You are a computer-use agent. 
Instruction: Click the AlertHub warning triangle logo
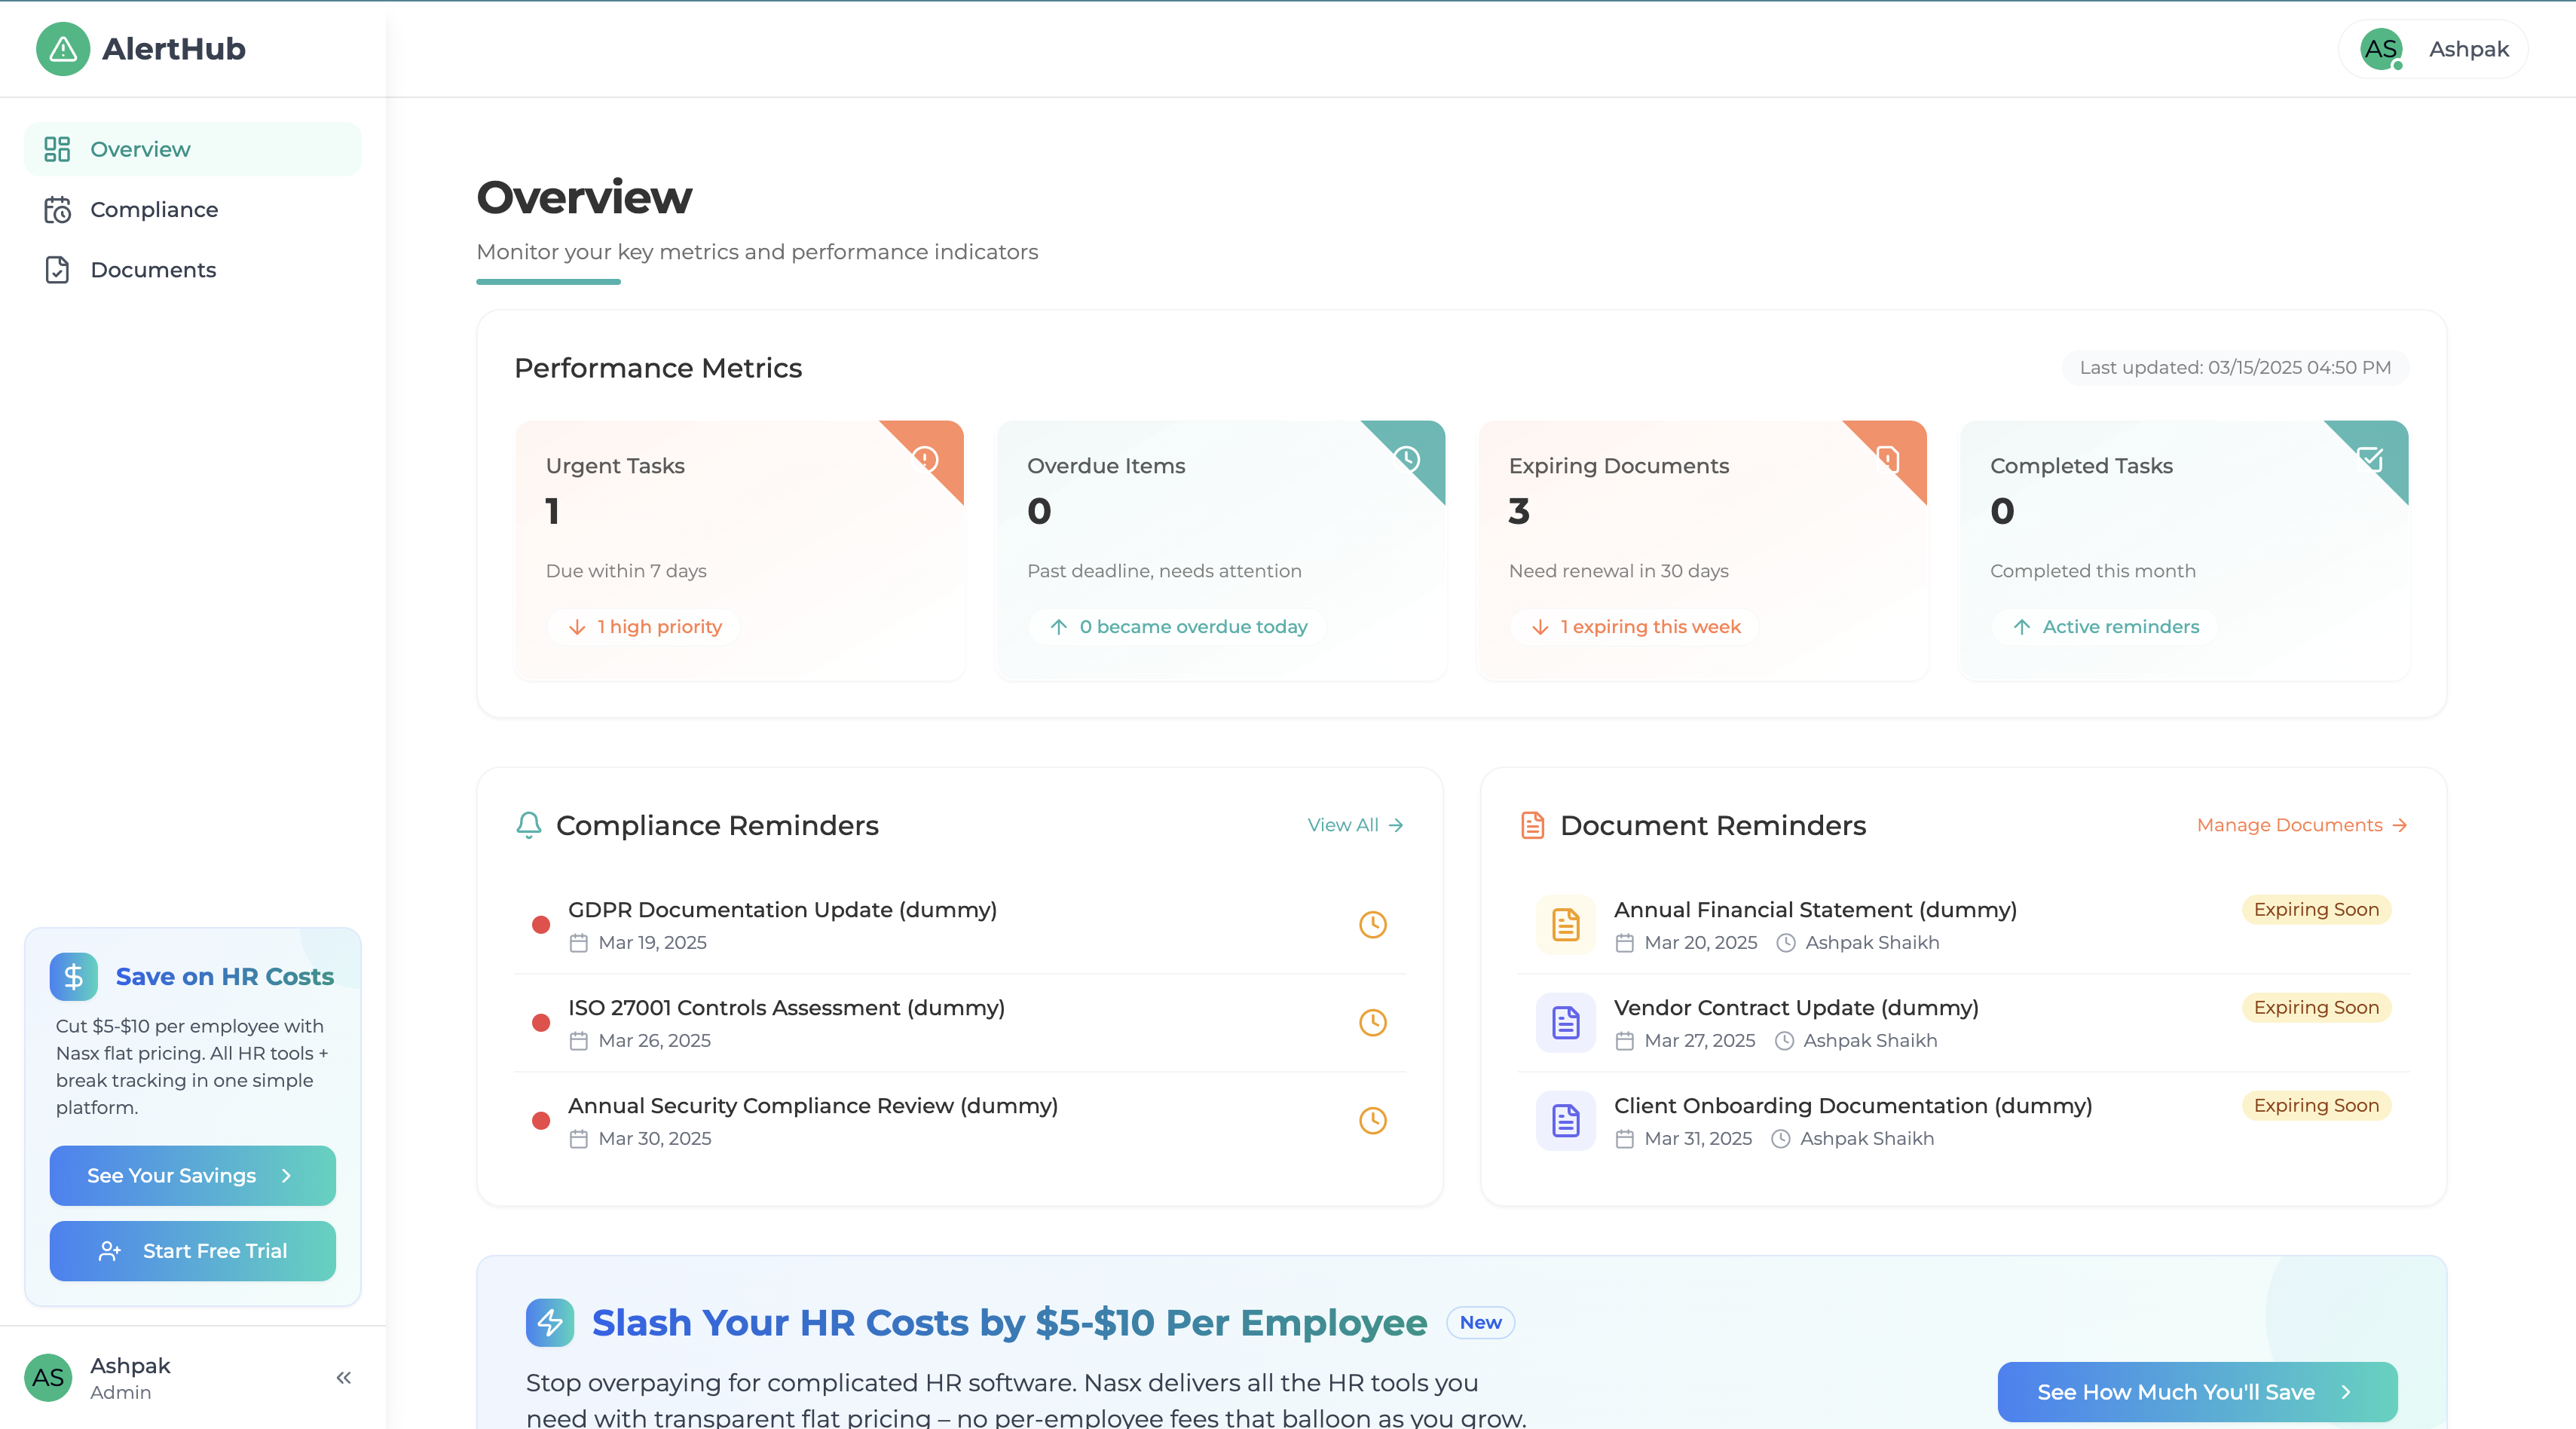click(x=63, y=49)
